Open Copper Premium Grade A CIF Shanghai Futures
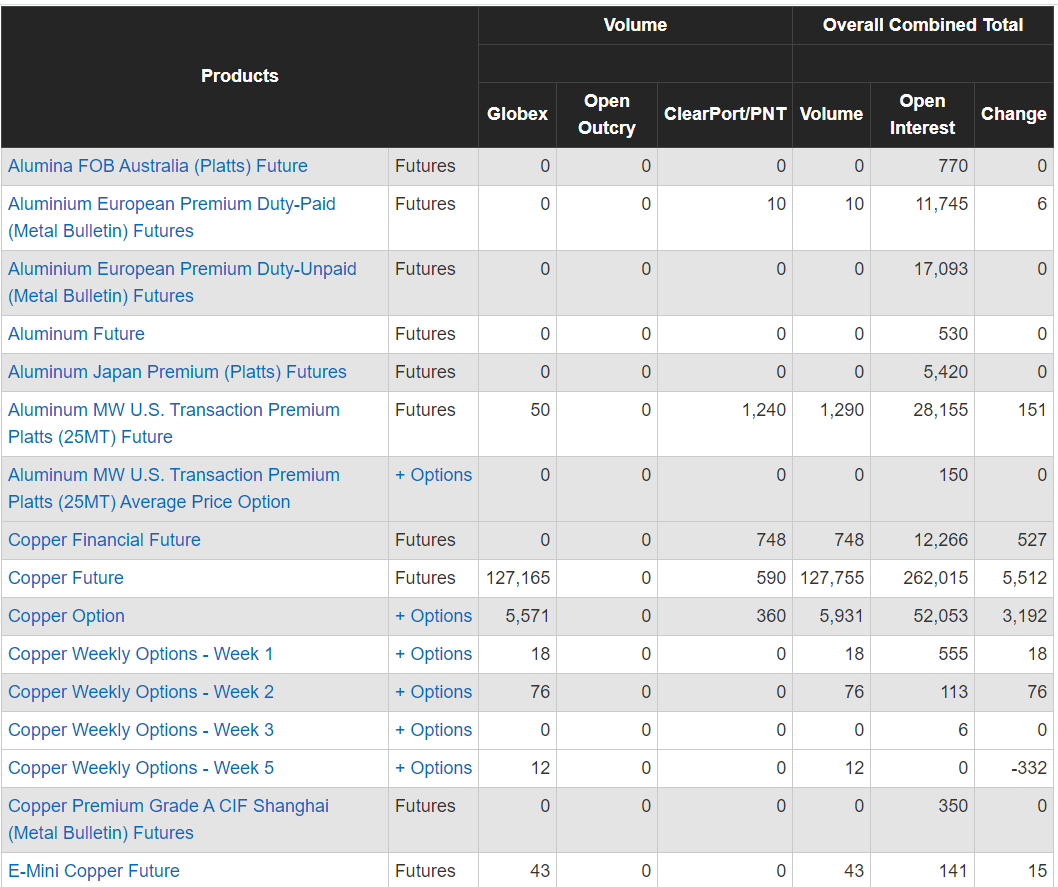 pos(169,820)
